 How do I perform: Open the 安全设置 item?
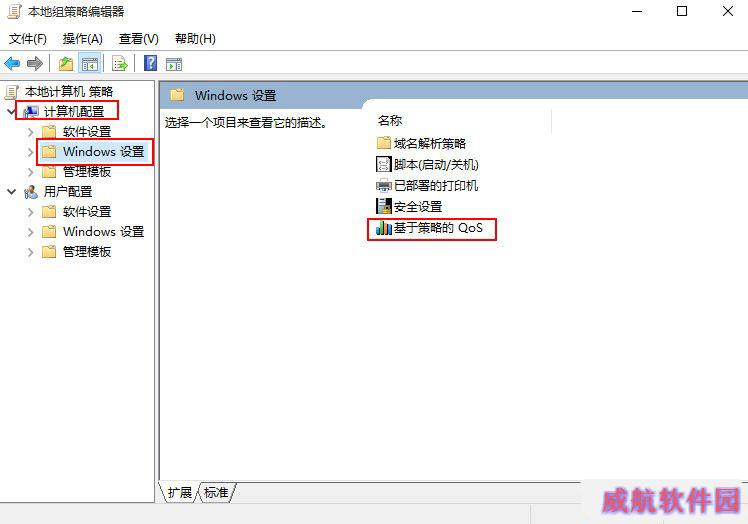coord(409,207)
